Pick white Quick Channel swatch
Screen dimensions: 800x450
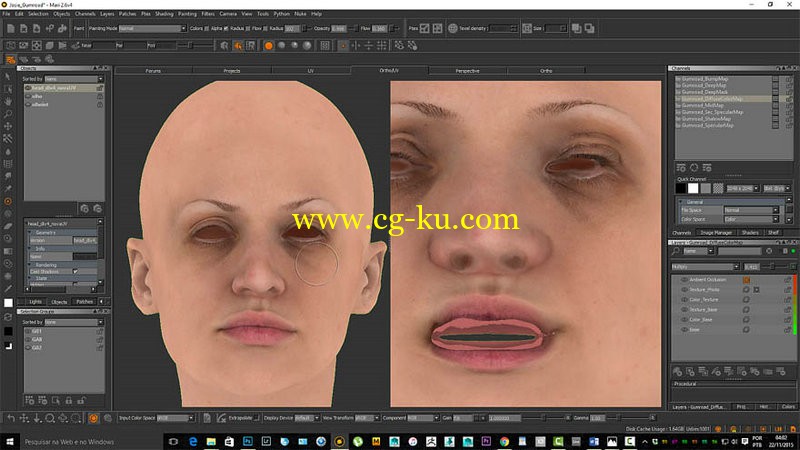click(x=693, y=188)
